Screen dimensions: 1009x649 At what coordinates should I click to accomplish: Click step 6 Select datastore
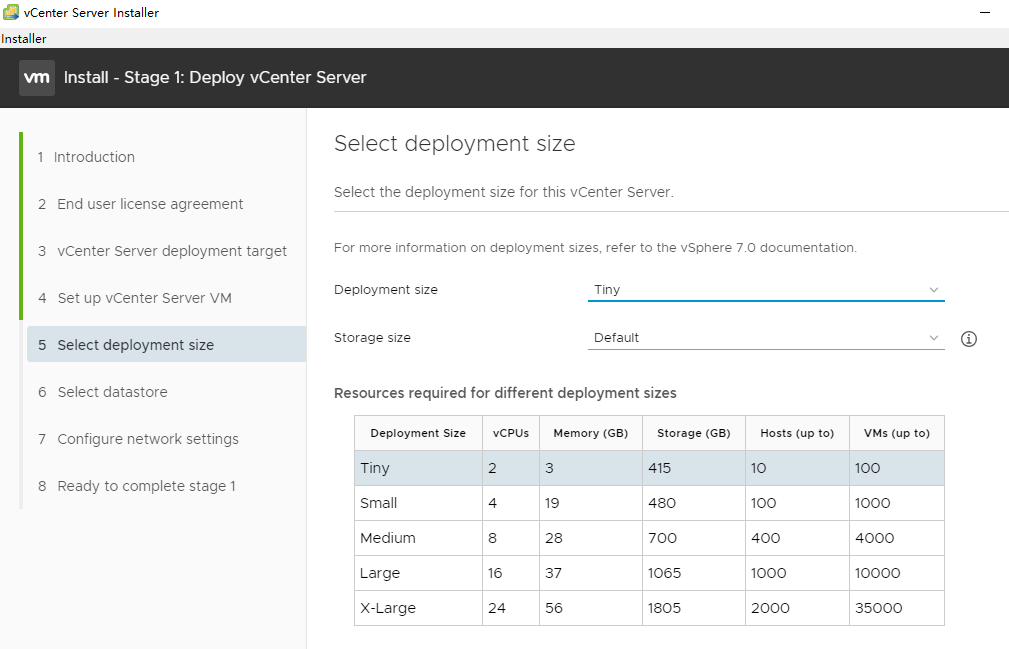[103, 392]
